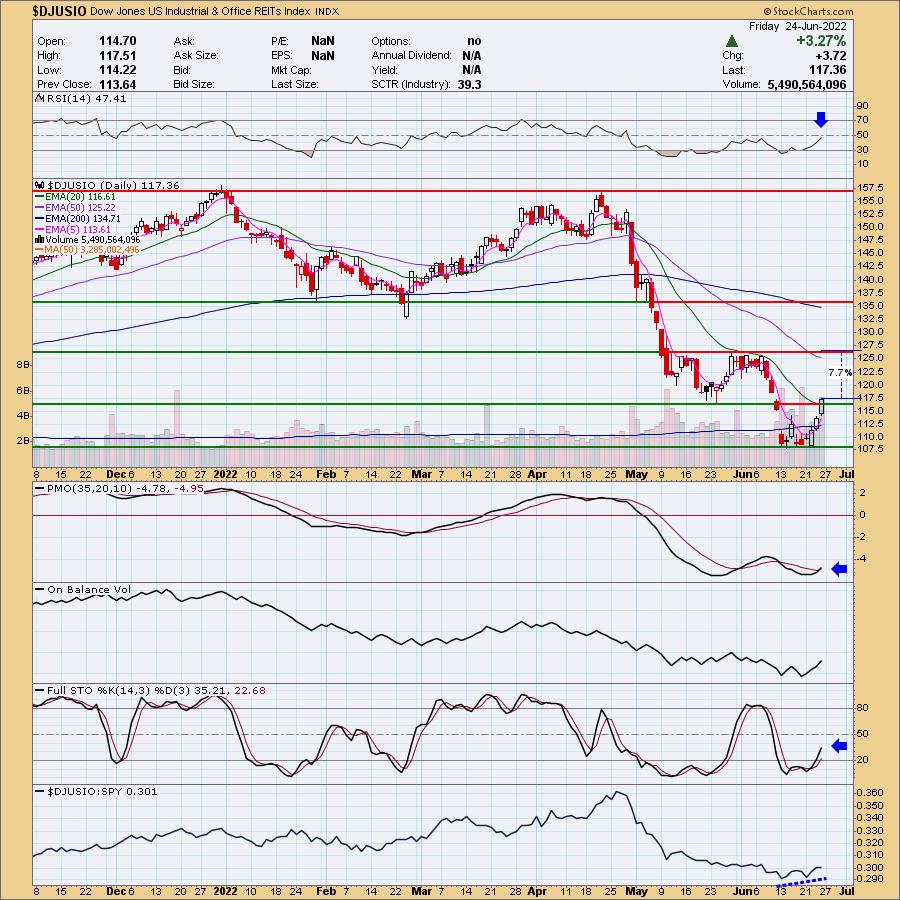
Task: Click the 157.5 price axis label
Action: (x=870, y=188)
